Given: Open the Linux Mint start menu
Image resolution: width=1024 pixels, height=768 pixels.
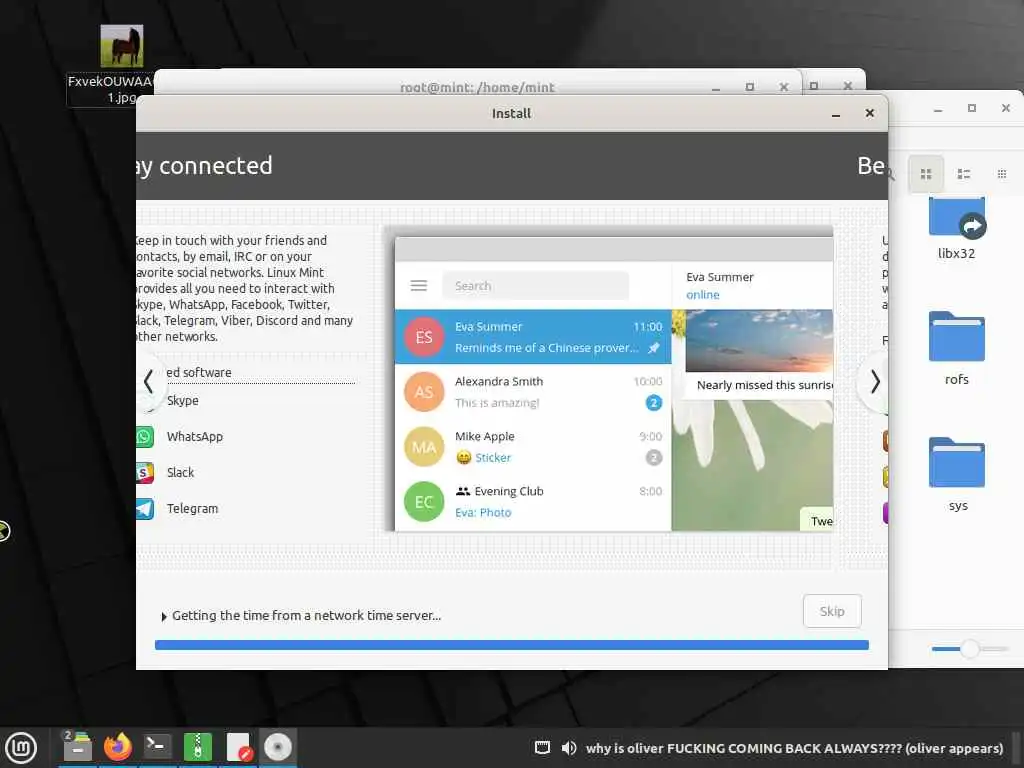Looking at the screenshot, I should point(21,747).
